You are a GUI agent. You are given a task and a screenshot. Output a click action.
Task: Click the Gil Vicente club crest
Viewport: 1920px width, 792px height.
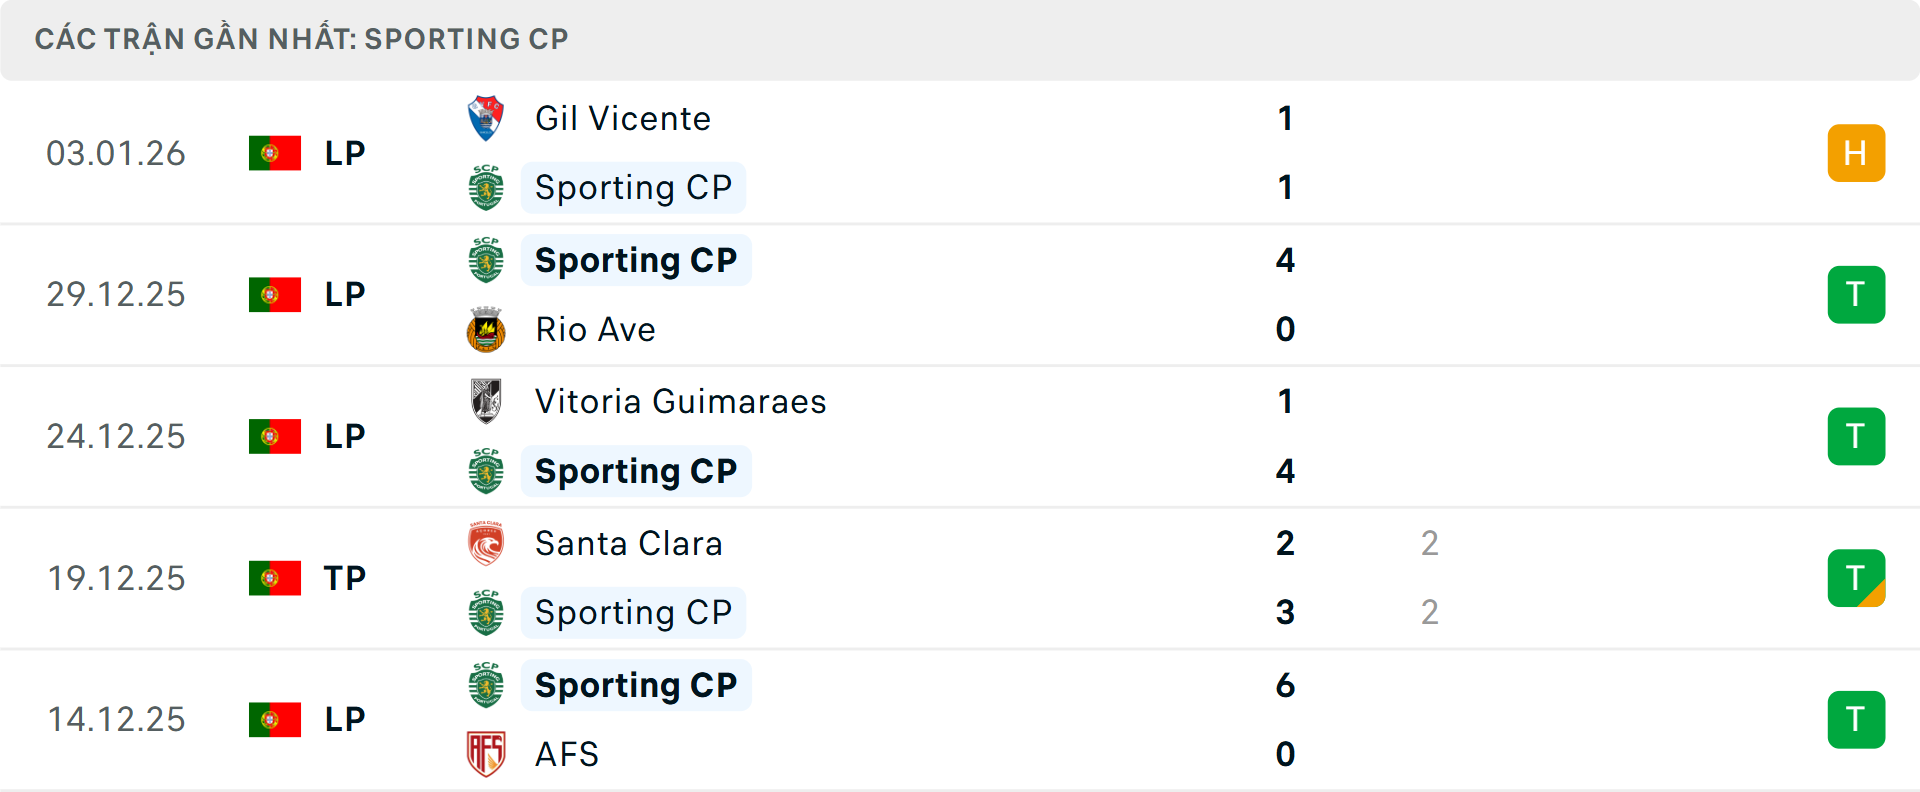click(486, 118)
